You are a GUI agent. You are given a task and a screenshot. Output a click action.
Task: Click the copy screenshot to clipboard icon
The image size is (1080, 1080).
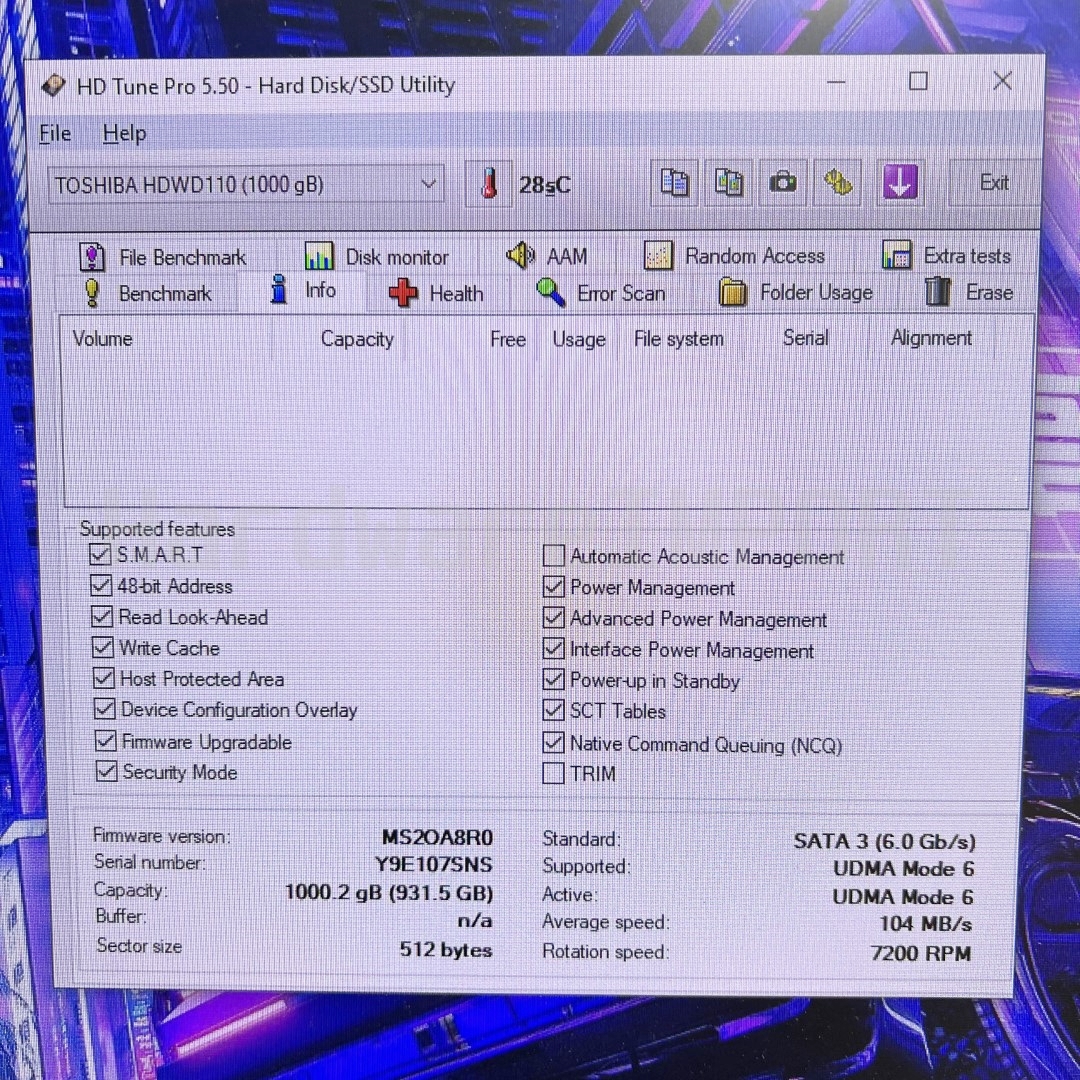(729, 183)
